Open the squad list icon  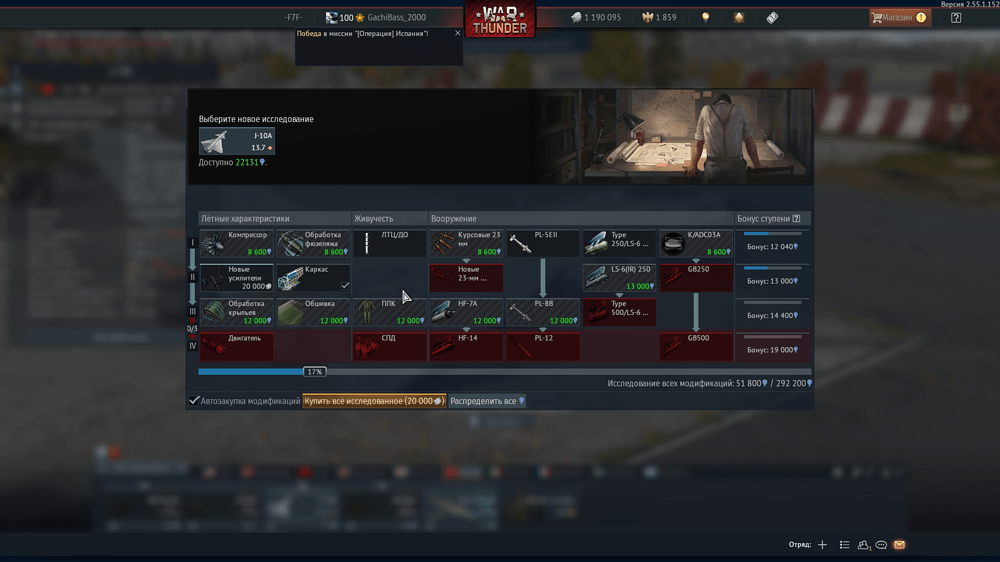point(844,545)
